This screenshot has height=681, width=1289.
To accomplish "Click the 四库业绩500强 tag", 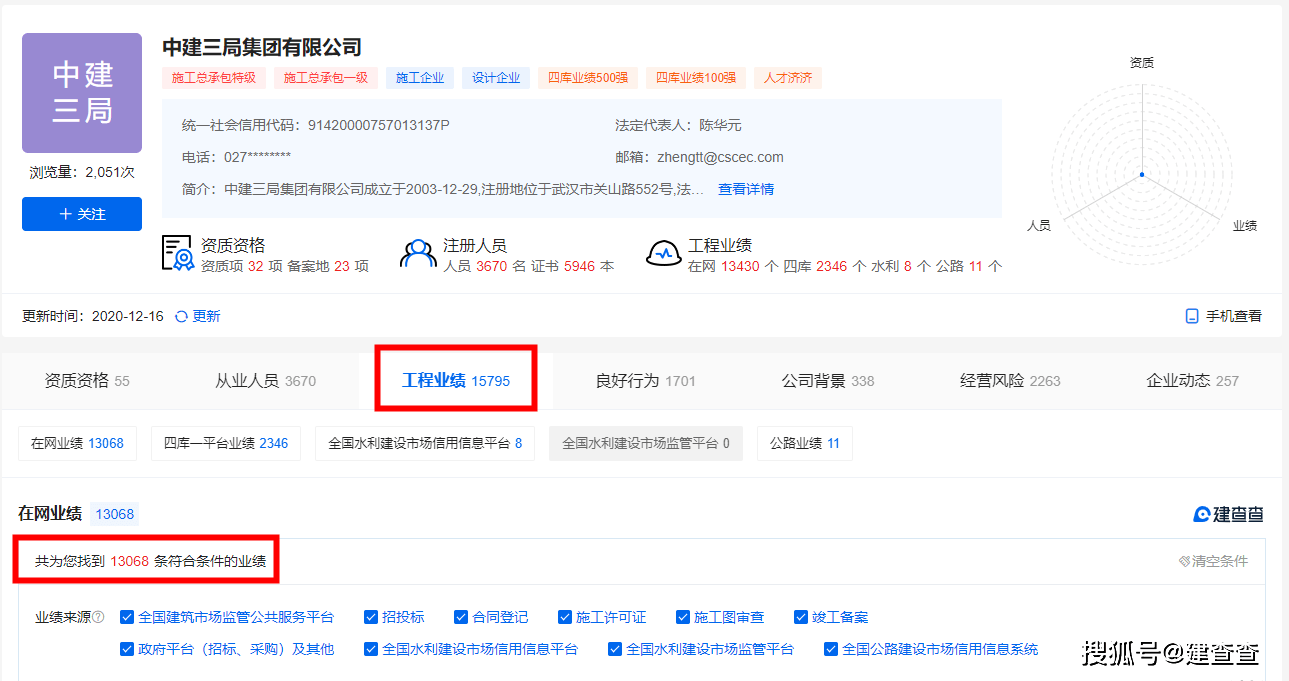I will click(x=588, y=78).
